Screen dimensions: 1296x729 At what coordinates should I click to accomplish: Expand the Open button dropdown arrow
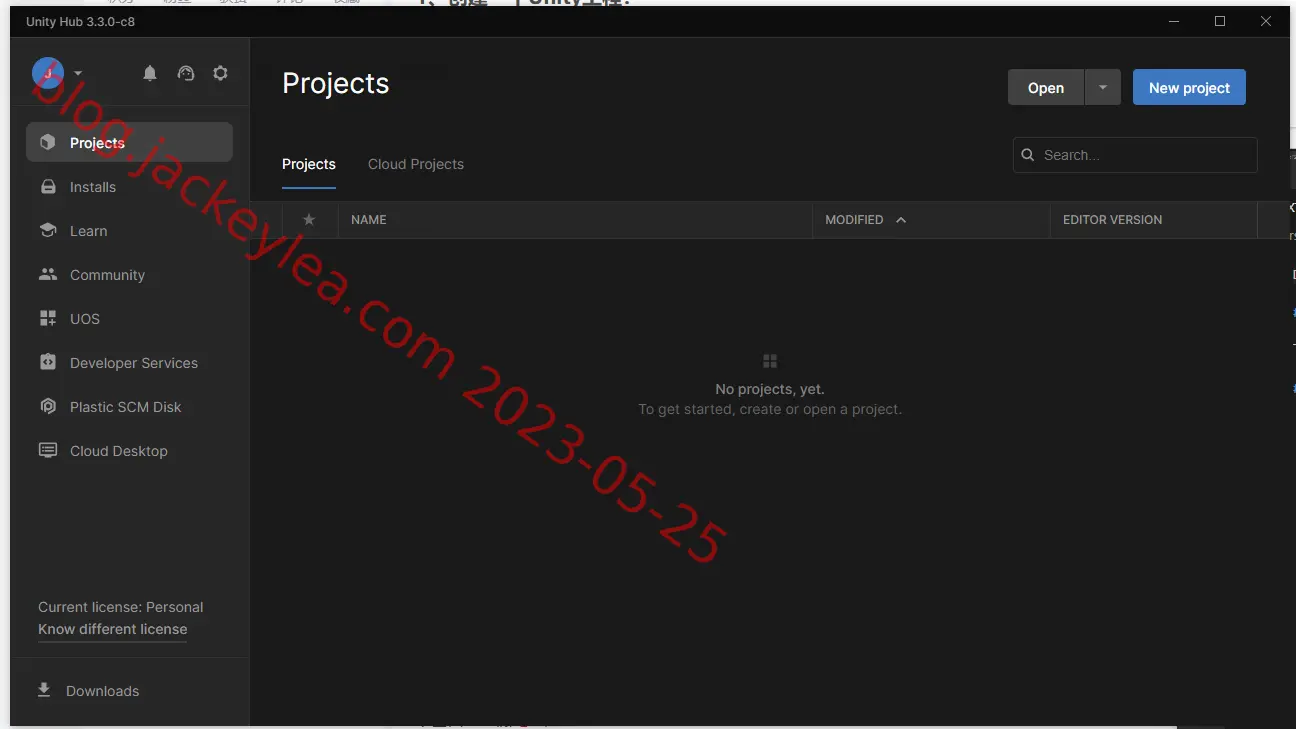click(x=1103, y=87)
